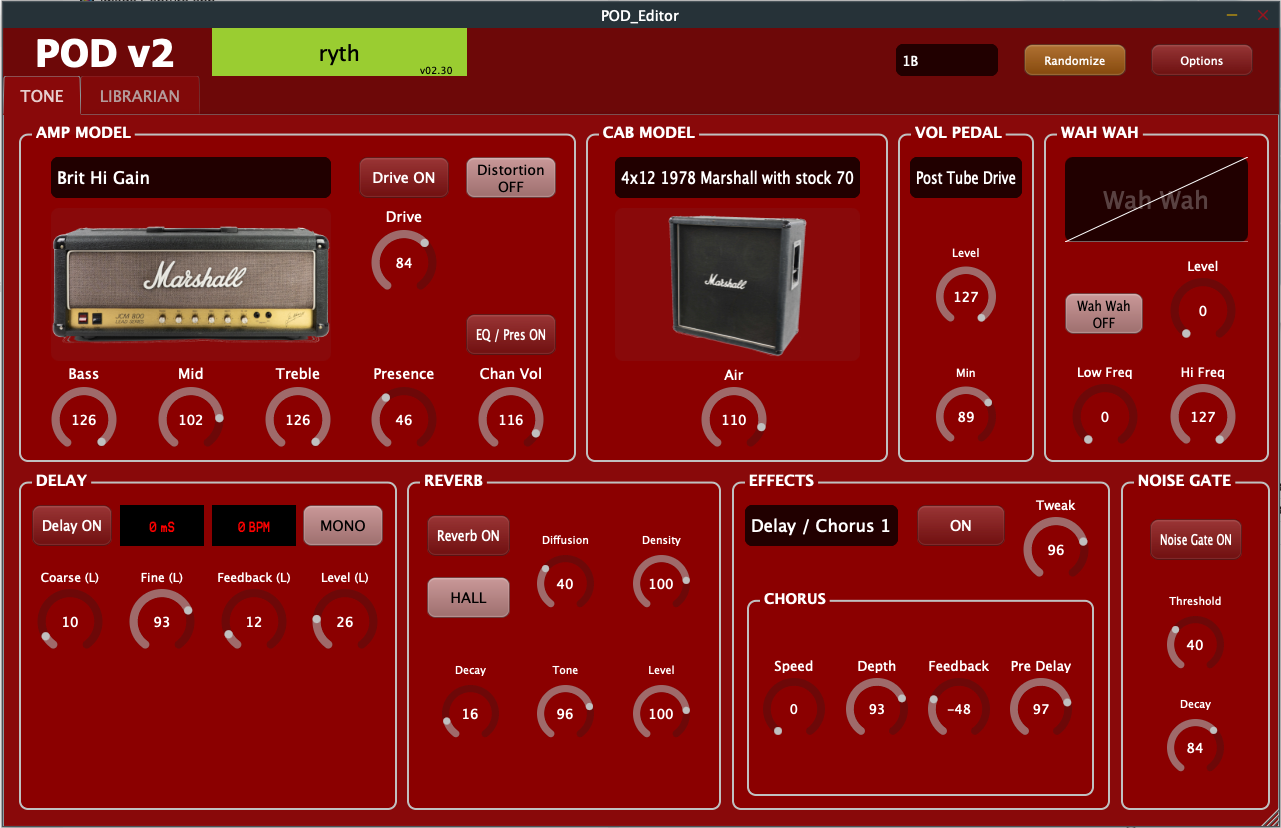This screenshot has height=828, width=1281.
Task: Select the TONE tab
Action: (42, 96)
